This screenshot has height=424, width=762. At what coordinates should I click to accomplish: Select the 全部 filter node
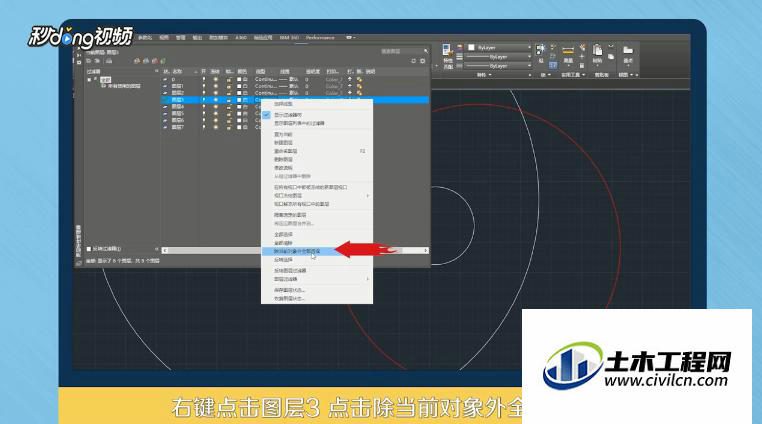(105, 79)
